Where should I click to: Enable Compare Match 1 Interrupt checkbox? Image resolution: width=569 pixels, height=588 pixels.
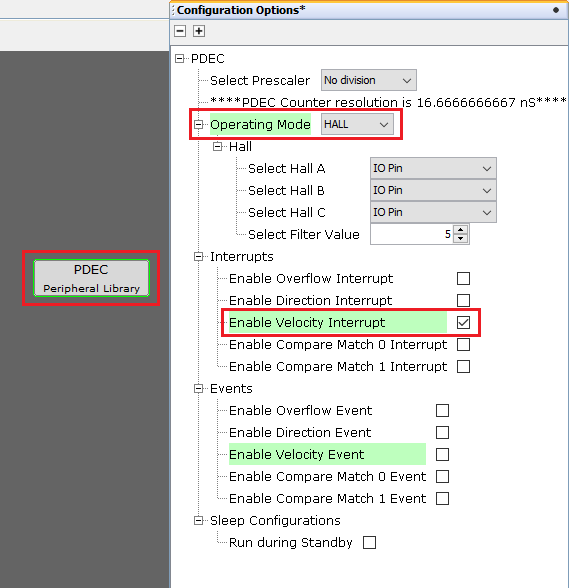coord(463,366)
